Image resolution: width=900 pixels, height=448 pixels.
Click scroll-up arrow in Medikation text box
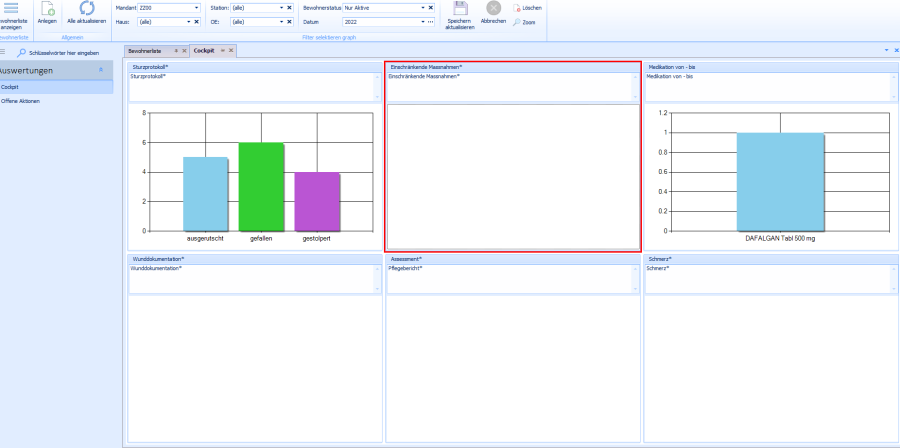coord(893,77)
